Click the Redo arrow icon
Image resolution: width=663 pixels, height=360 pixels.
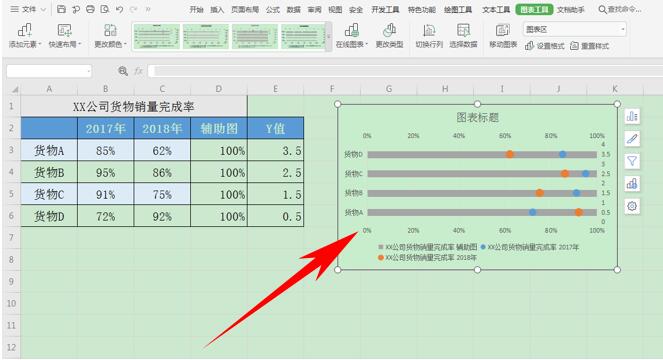[x=134, y=9]
